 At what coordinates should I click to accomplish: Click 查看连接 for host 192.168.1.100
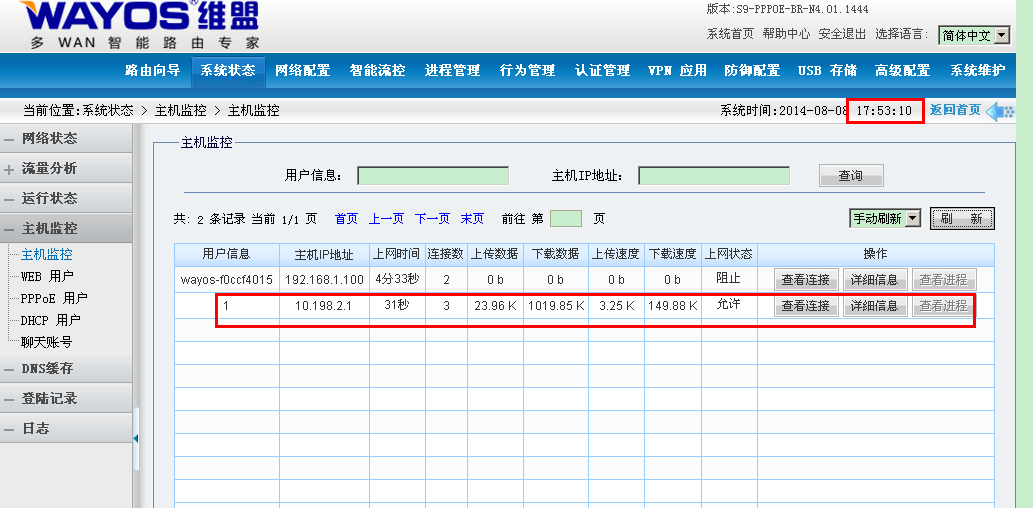click(805, 280)
